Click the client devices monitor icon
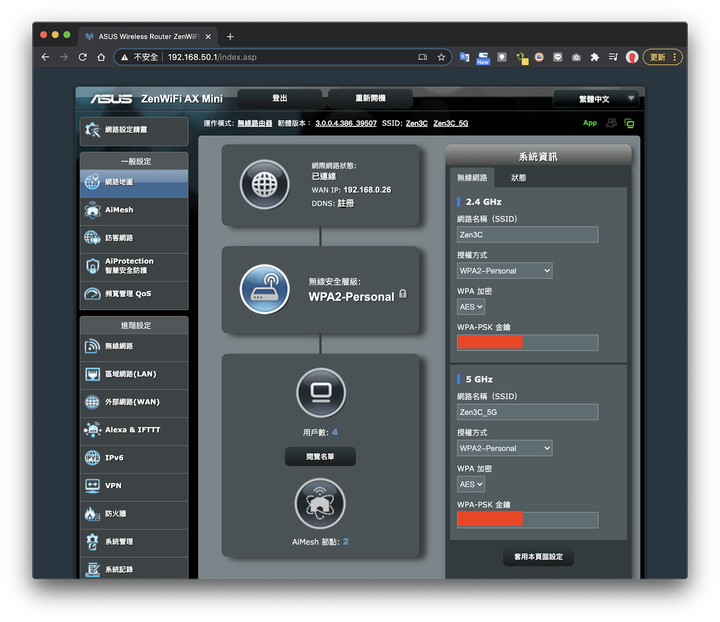The width and height of the screenshot is (720, 622). point(321,392)
